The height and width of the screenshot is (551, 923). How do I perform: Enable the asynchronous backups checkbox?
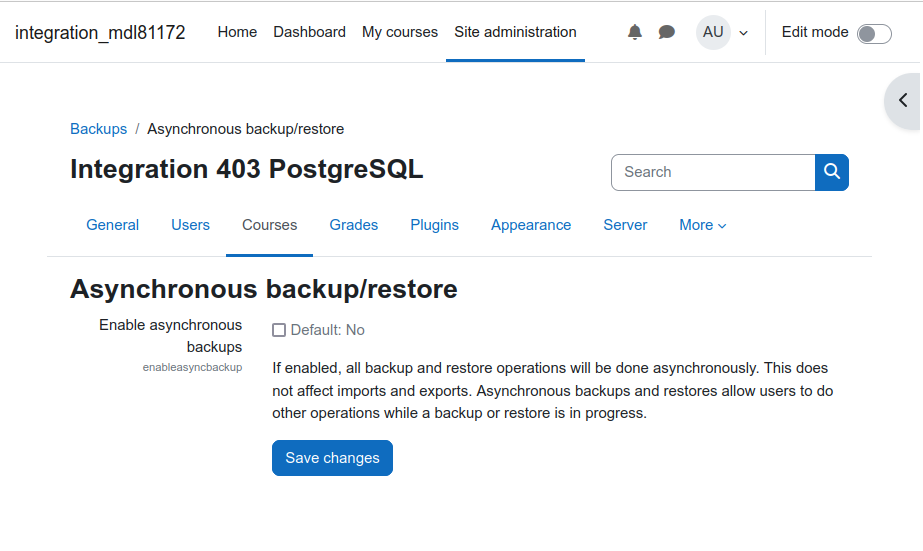point(279,330)
